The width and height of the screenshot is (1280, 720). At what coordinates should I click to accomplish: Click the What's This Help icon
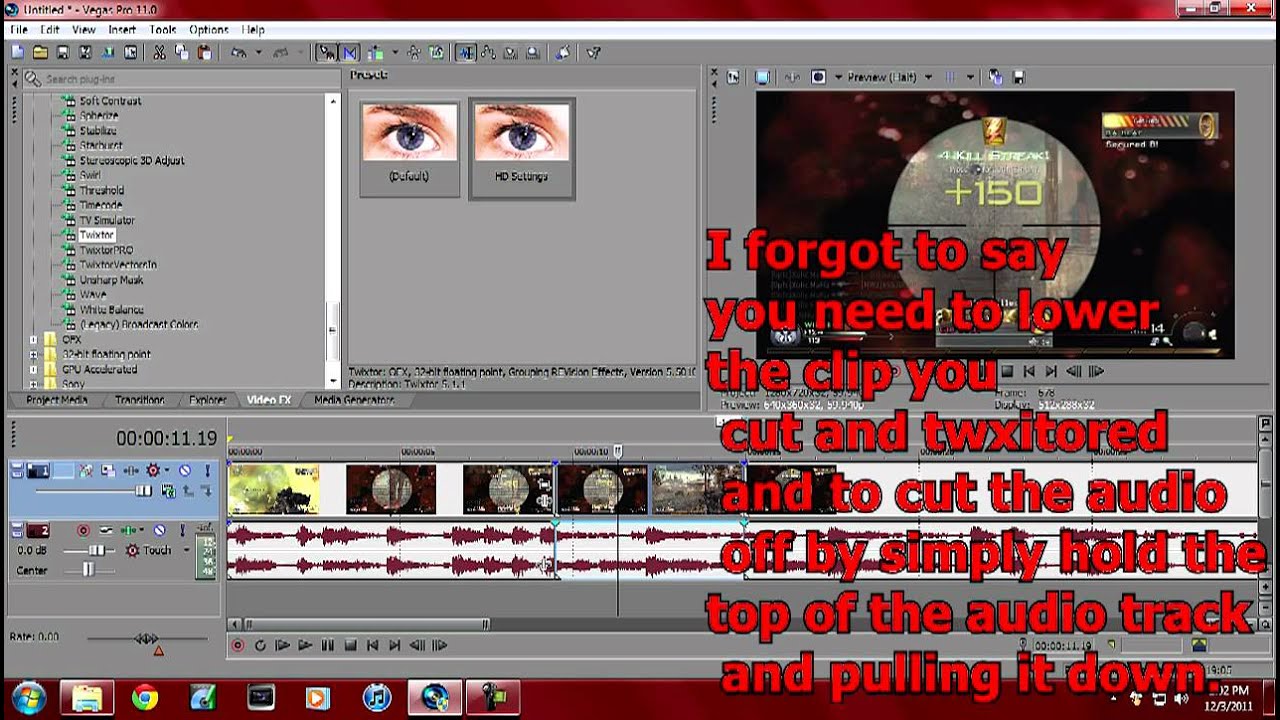[x=593, y=52]
